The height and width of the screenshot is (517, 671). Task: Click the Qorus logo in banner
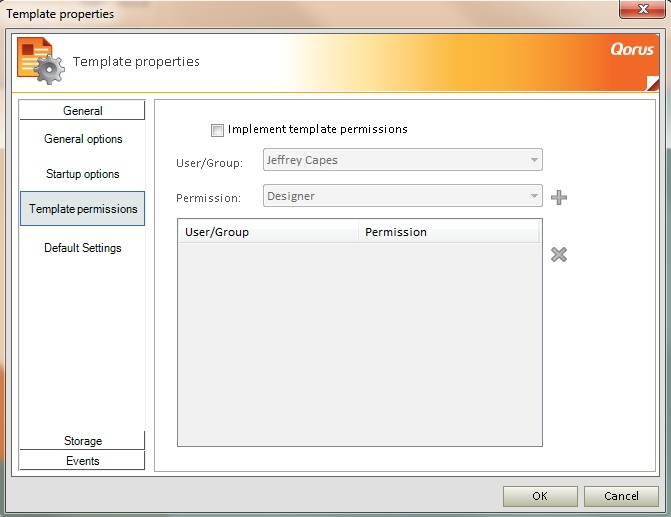click(632, 49)
